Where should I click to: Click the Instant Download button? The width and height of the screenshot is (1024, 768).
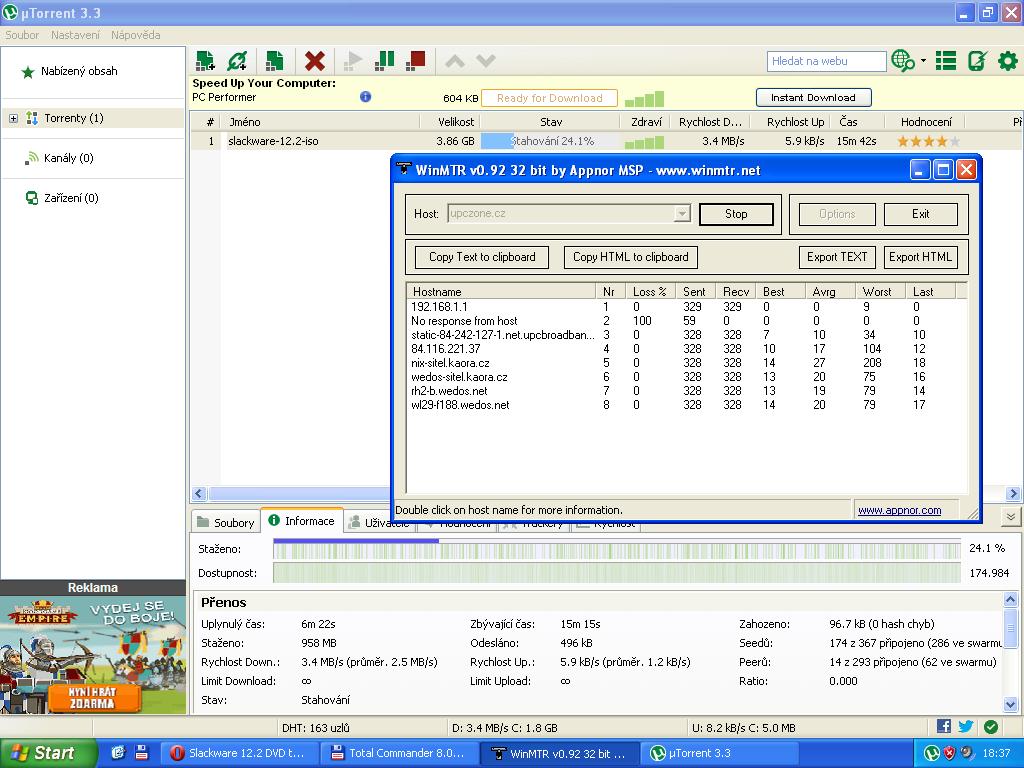tap(813, 97)
